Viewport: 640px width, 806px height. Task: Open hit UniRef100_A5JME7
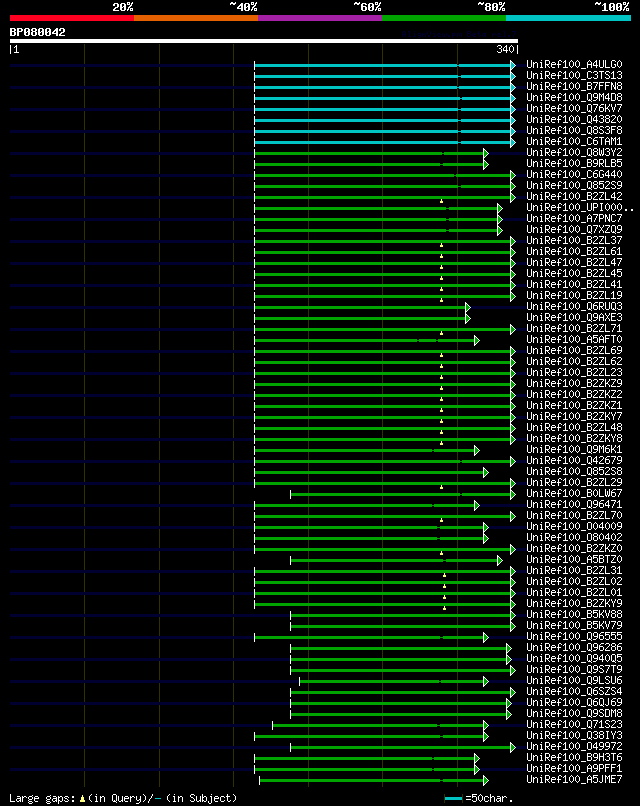(x=574, y=779)
